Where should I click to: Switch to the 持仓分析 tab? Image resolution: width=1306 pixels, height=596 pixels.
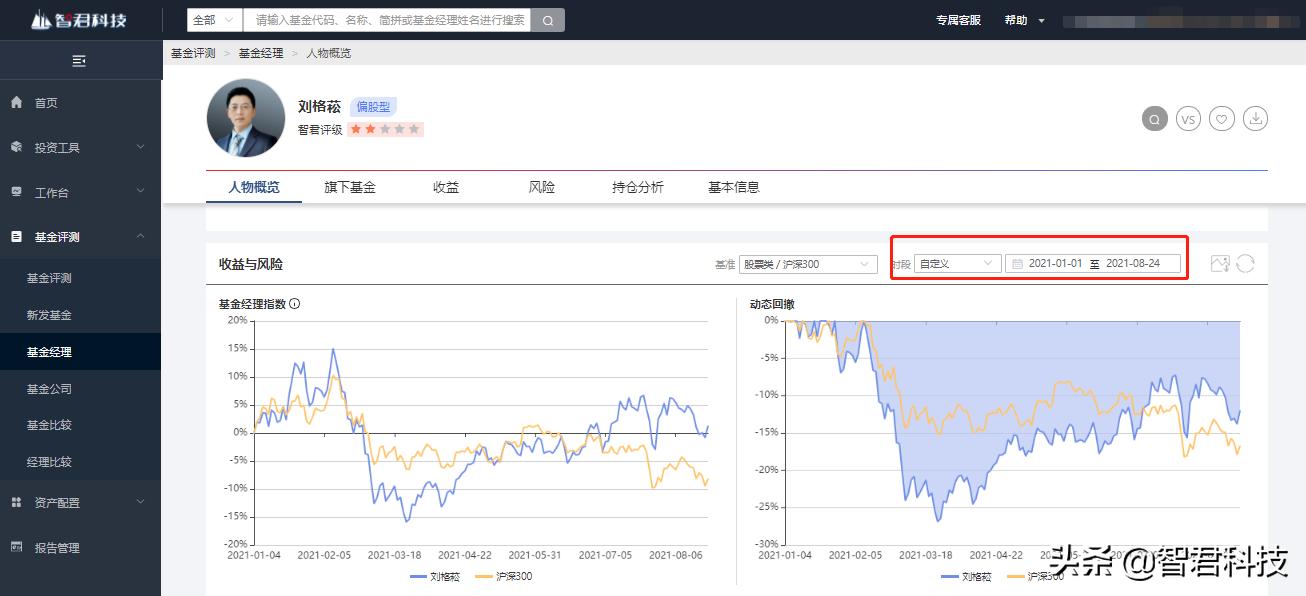pyautogui.click(x=635, y=186)
